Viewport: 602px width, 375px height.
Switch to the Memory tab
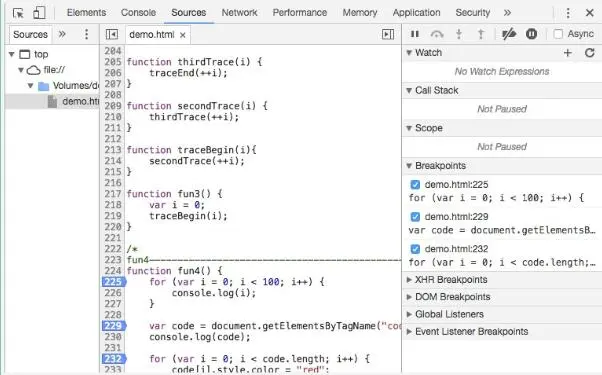[x=359, y=13]
